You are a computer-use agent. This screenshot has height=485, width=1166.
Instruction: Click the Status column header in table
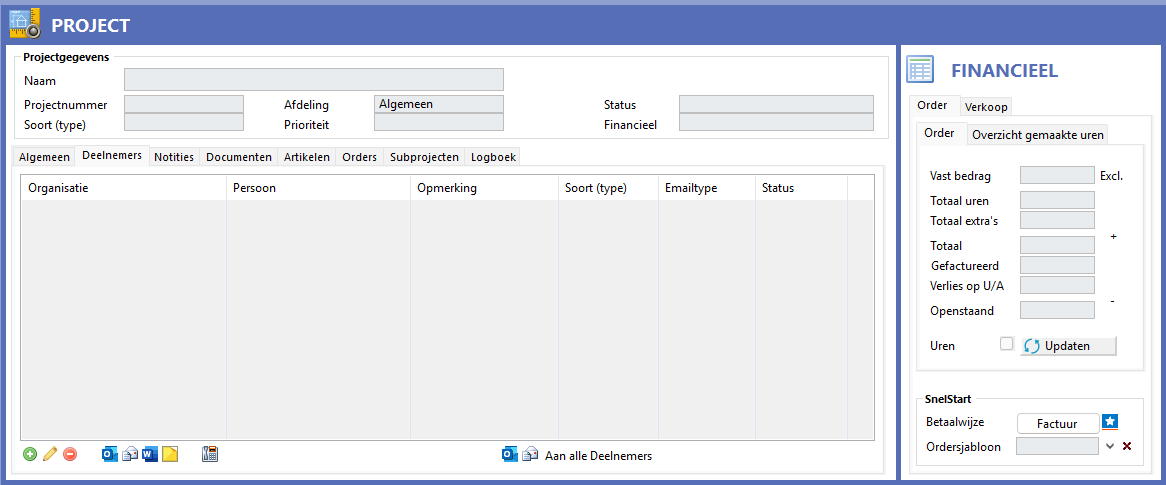click(x=801, y=188)
